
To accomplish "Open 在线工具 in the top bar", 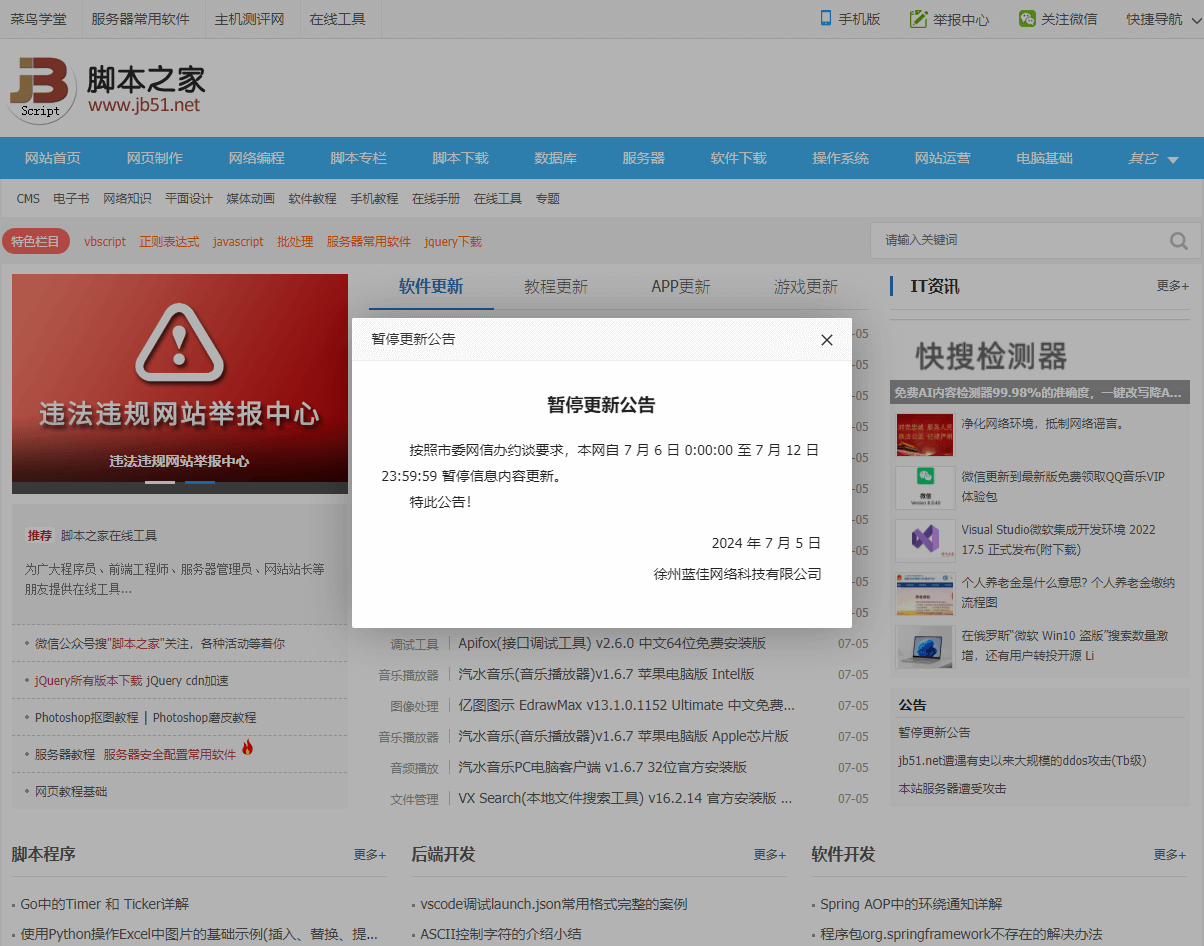I will (x=337, y=19).
